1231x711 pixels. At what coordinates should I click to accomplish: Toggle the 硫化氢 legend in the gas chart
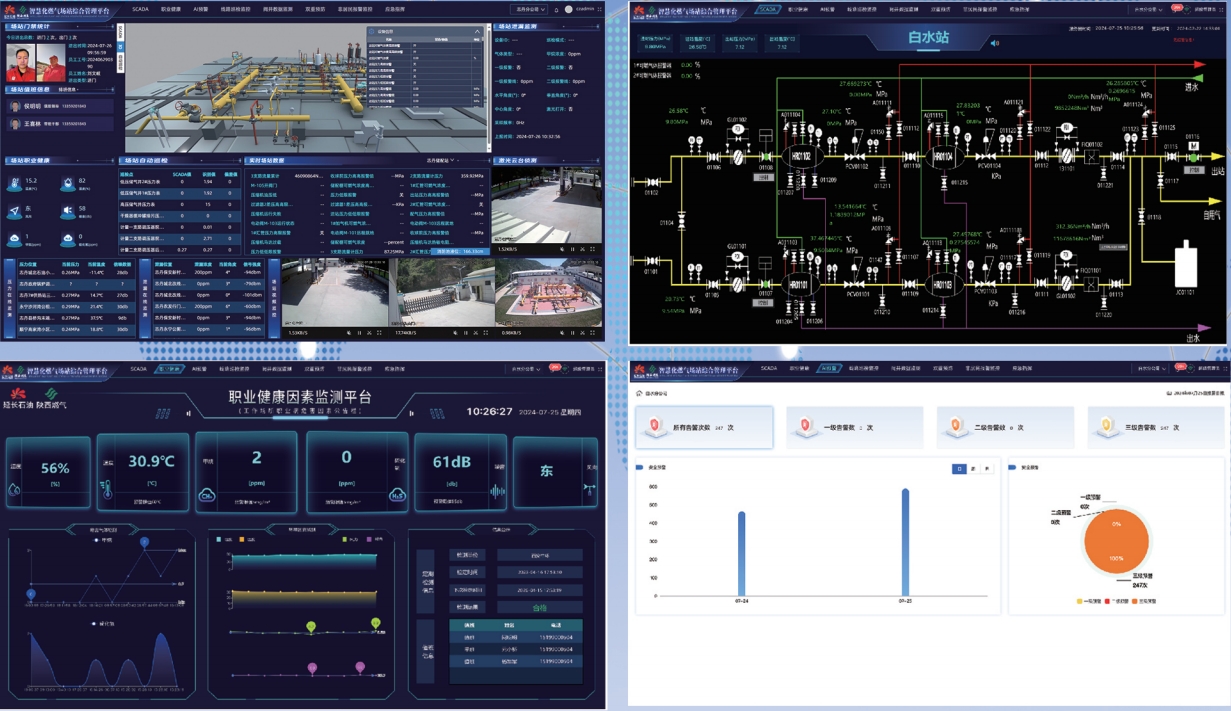click(x=102, y=623)
